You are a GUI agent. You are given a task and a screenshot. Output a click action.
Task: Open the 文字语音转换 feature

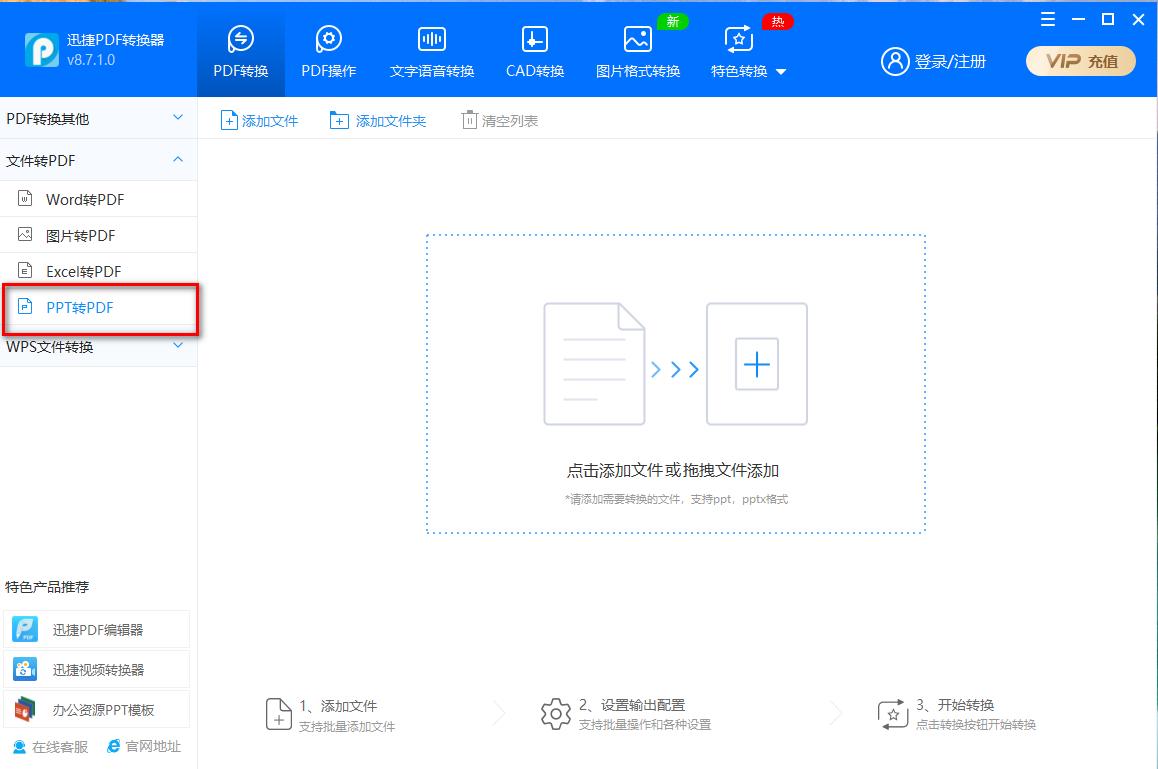[x=430, y=50]
